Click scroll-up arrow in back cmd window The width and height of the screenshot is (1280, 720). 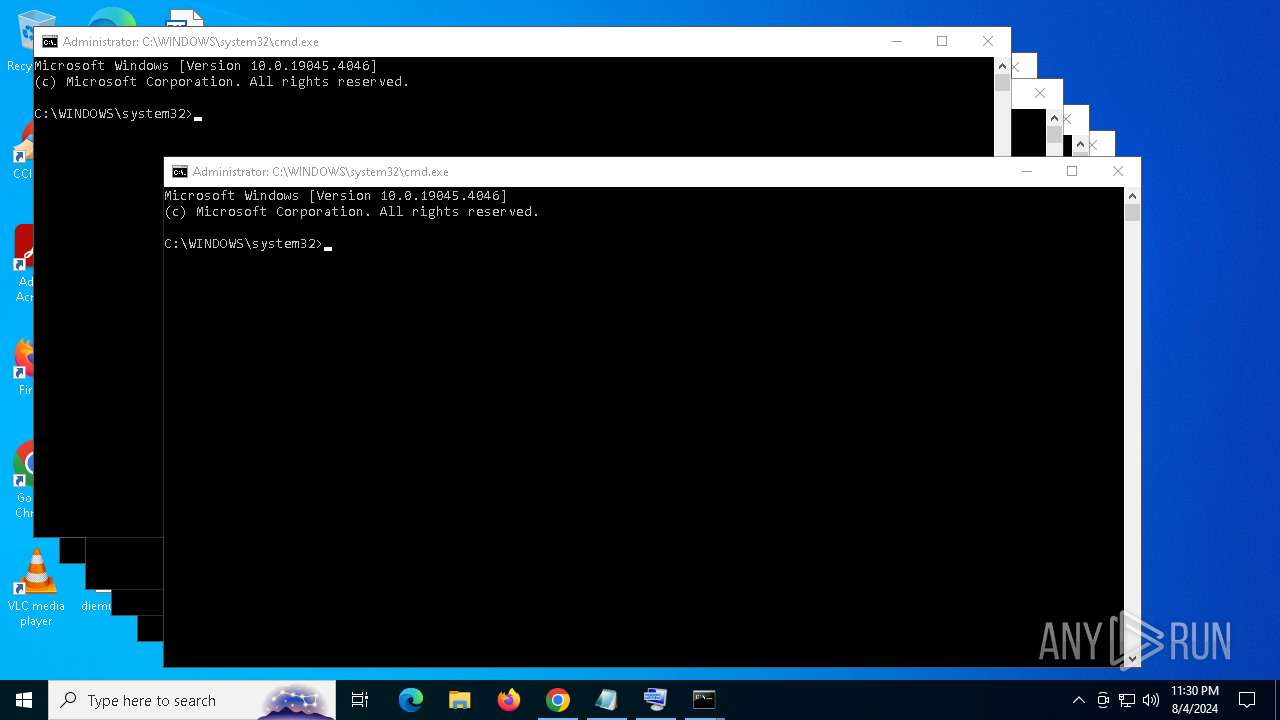(1002, 66)
